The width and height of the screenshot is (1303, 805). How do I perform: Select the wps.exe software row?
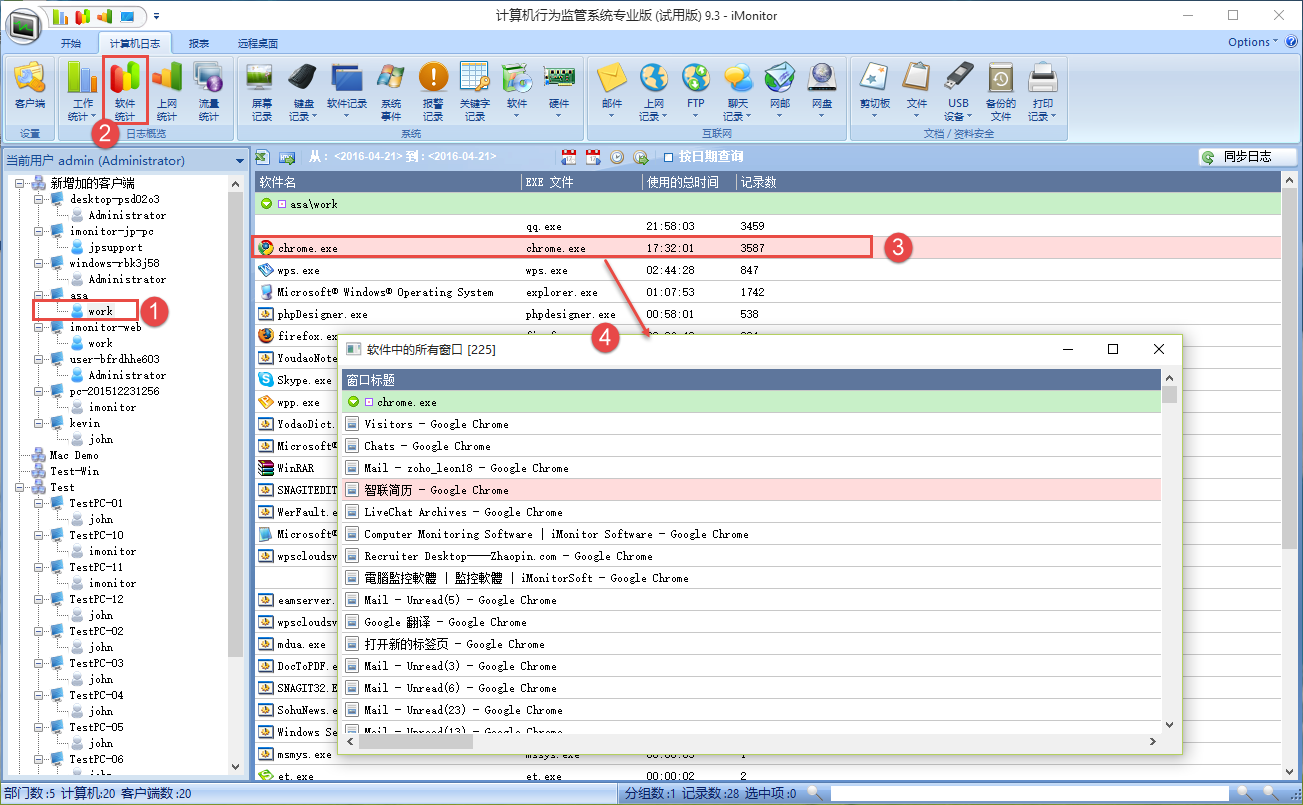[x=768, y=270]
